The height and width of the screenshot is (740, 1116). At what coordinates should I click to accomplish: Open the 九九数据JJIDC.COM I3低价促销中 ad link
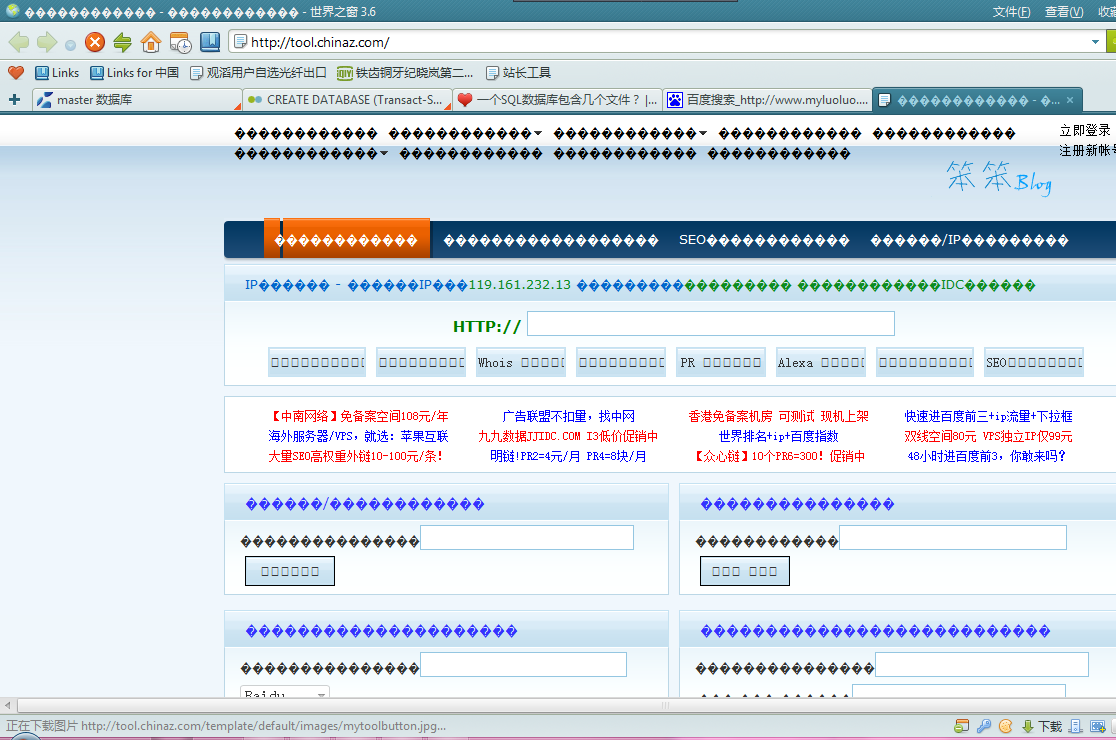(568, 436)
